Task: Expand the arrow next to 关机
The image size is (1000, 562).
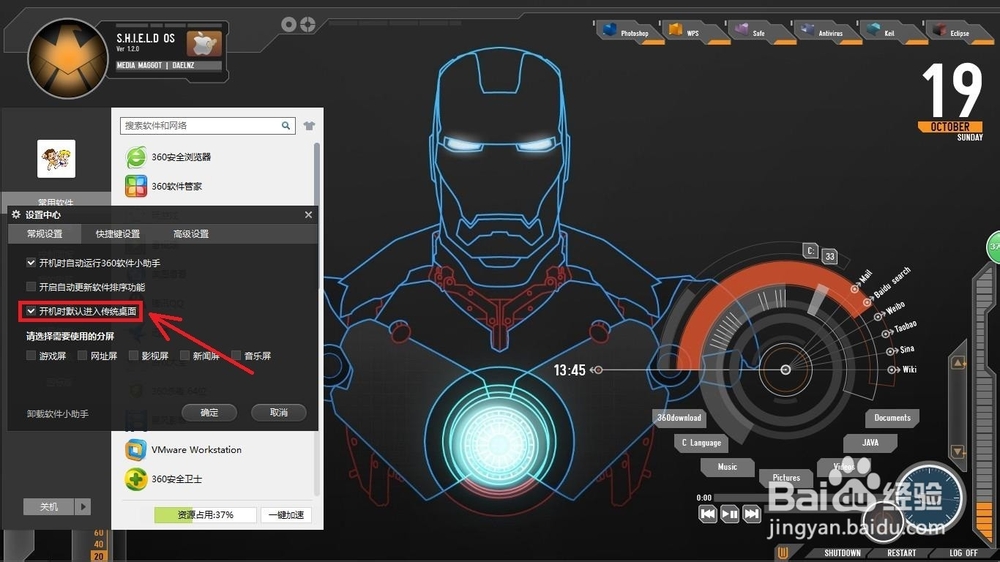Action: (83, 507)
